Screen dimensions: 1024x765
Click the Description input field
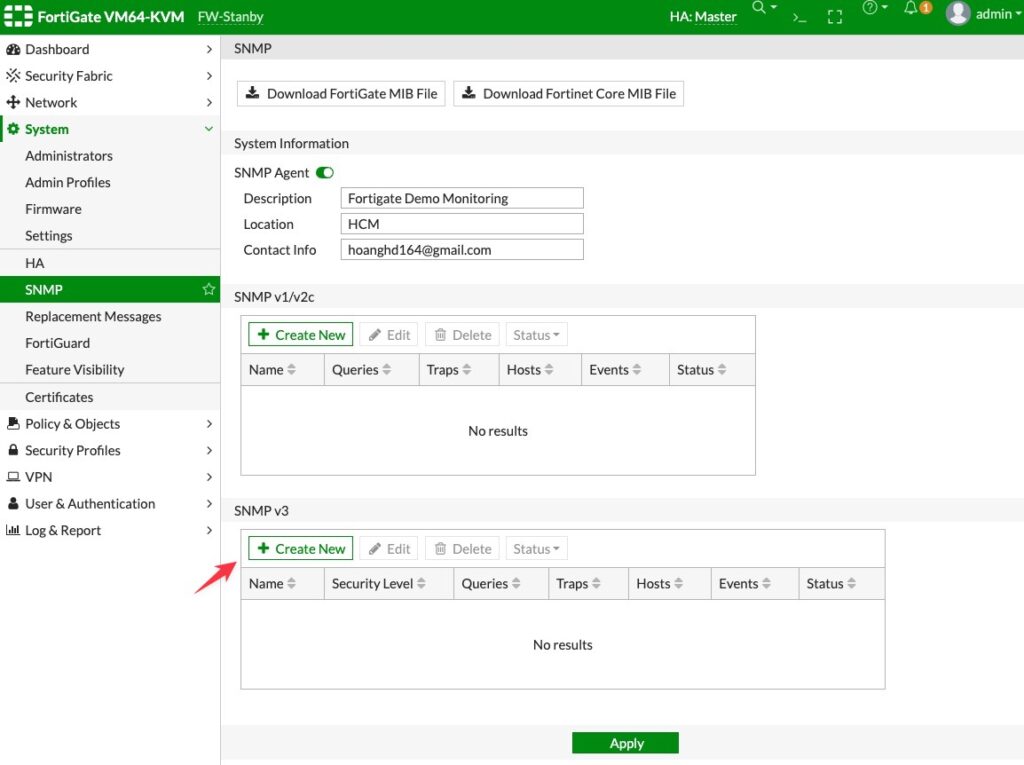point(462,198)
